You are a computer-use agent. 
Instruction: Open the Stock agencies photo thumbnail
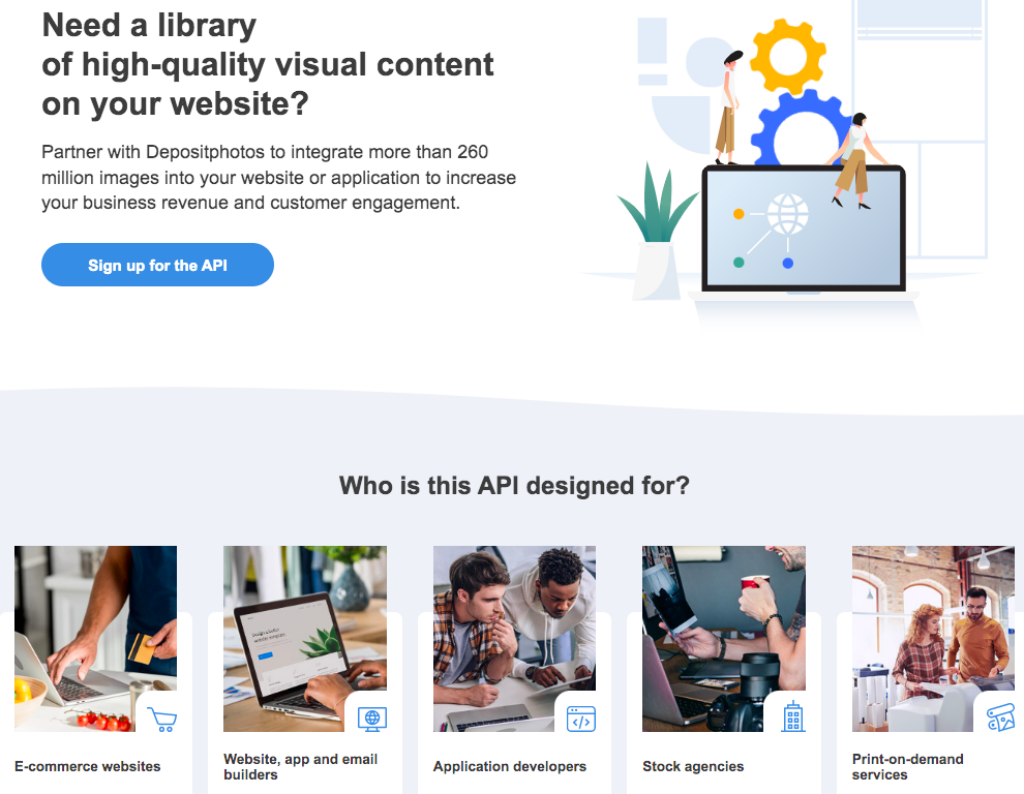[724, 639]
